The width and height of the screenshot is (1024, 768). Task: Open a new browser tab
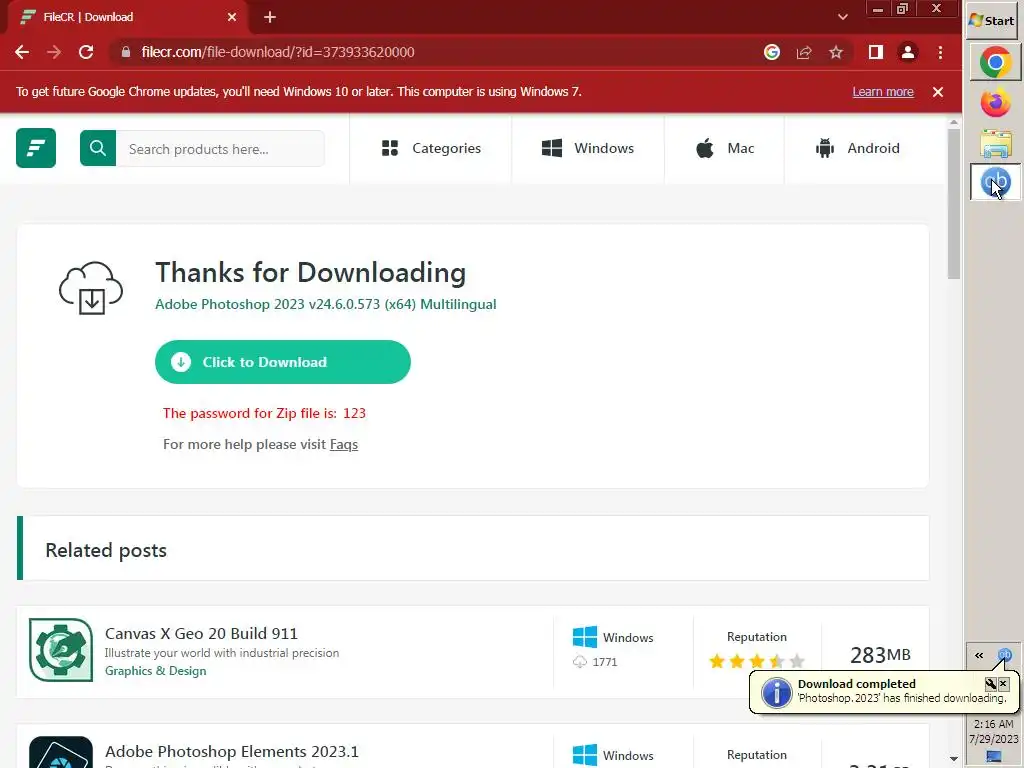(270, 18)
